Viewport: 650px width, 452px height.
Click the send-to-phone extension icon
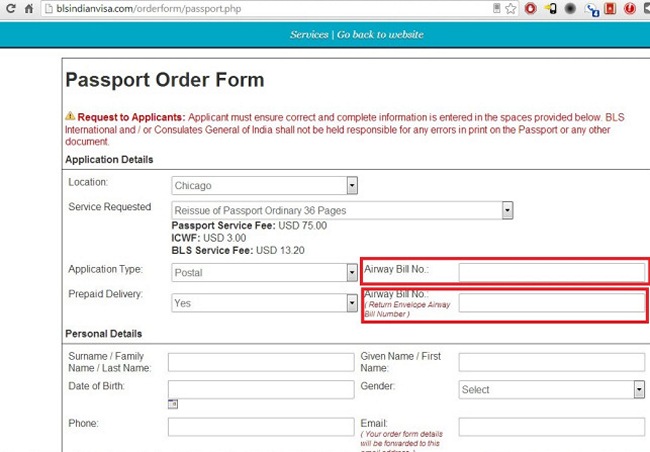point(549,8)
